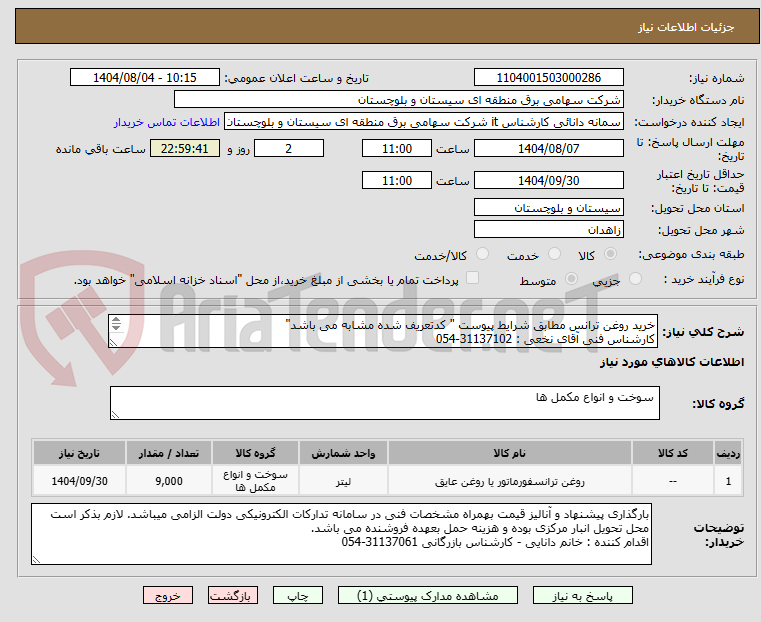Click the شهر محل تحویل field زاهدان
The image size is (761, 622).
pos(548,229)
